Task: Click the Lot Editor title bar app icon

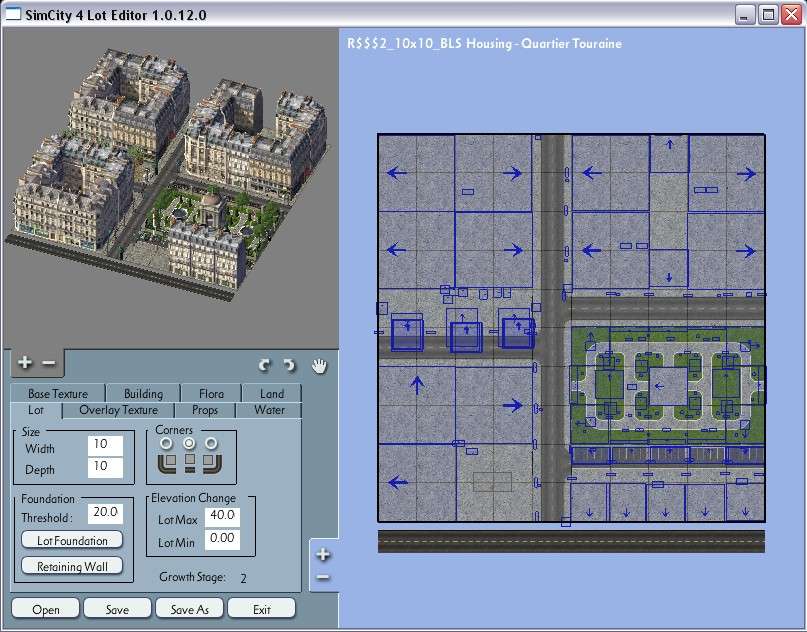Action: pos(13,14)
